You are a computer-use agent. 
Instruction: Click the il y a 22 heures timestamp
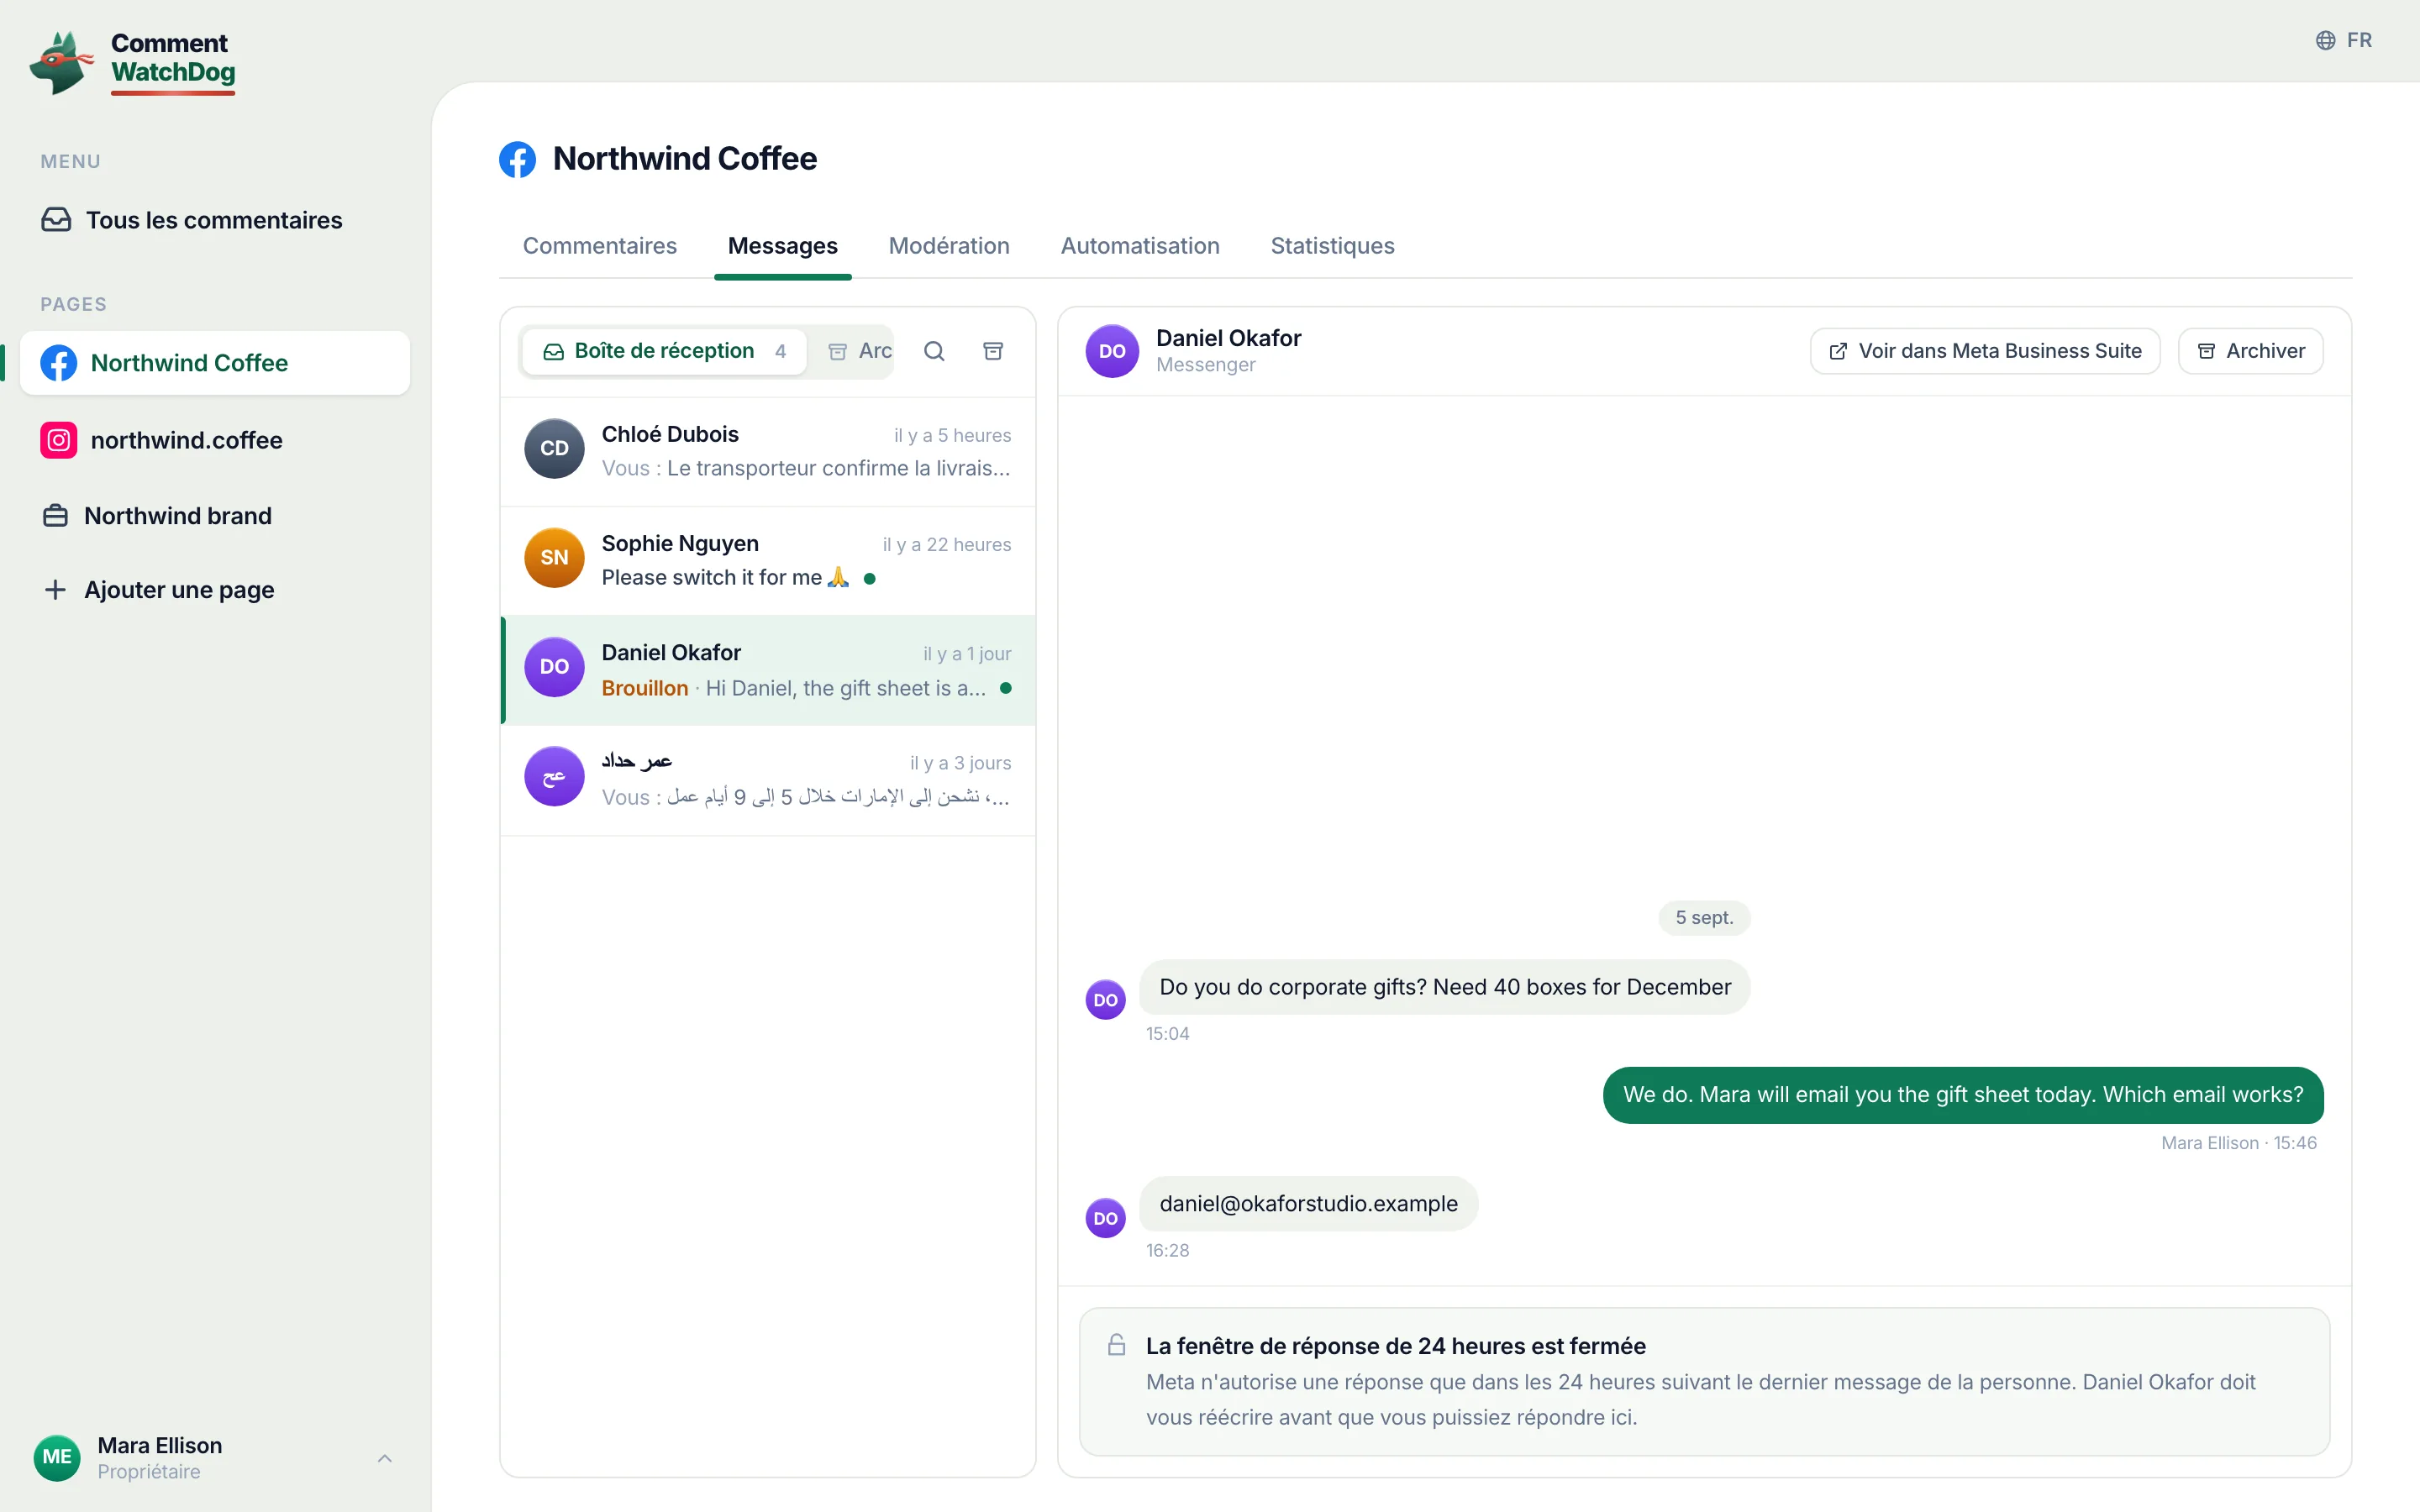pos(946,545)
